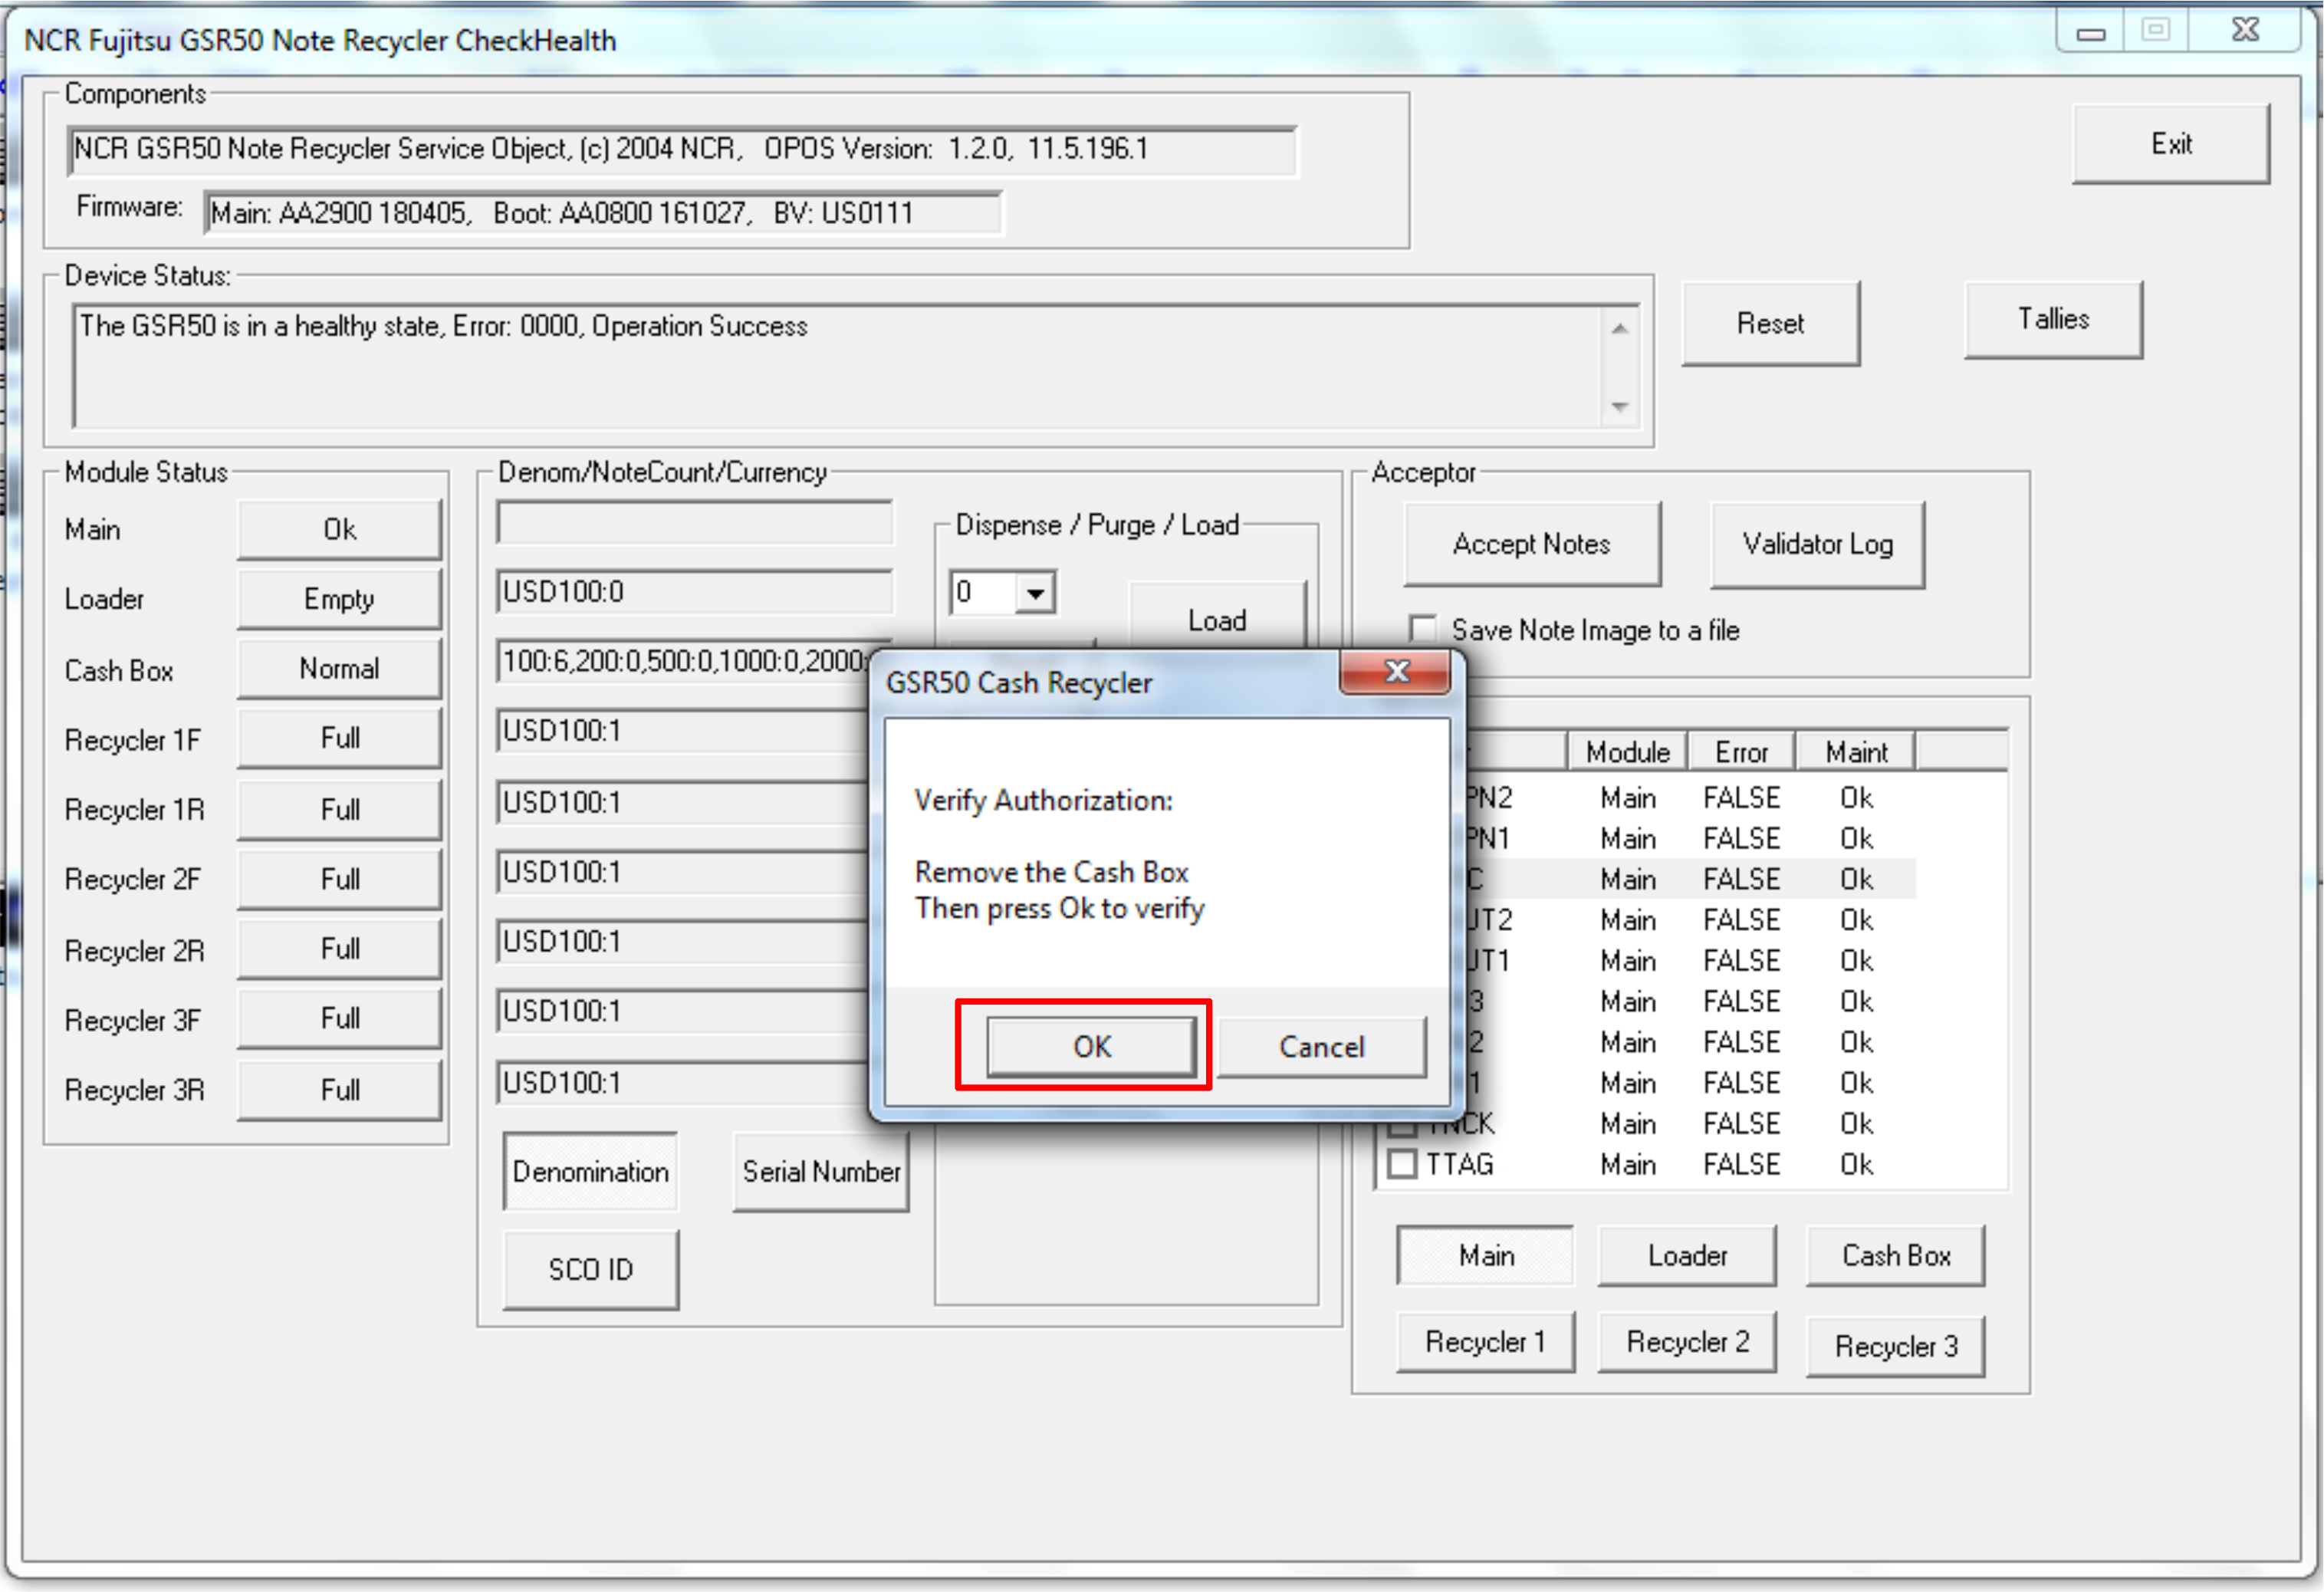Check the TTAG row checkbox
The image size is (2324, 1592).
tap(1402, 1164)
